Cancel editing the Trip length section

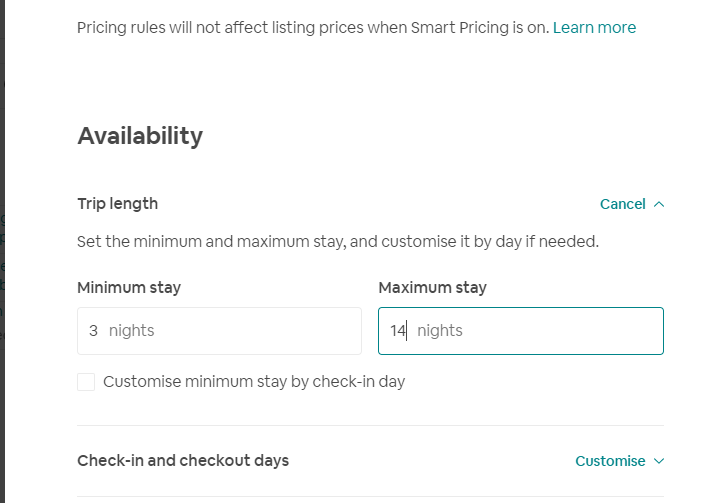click(622, 204)
